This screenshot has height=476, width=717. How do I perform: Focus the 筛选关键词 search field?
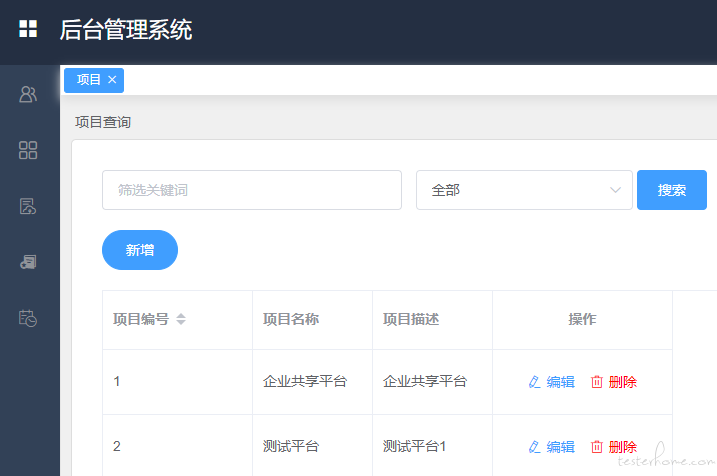252,190
